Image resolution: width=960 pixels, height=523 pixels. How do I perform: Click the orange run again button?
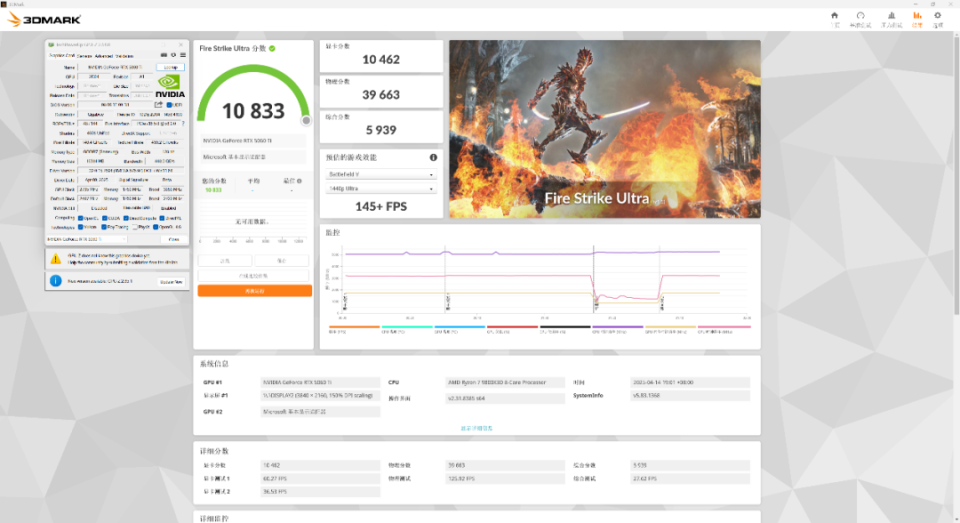255,291
